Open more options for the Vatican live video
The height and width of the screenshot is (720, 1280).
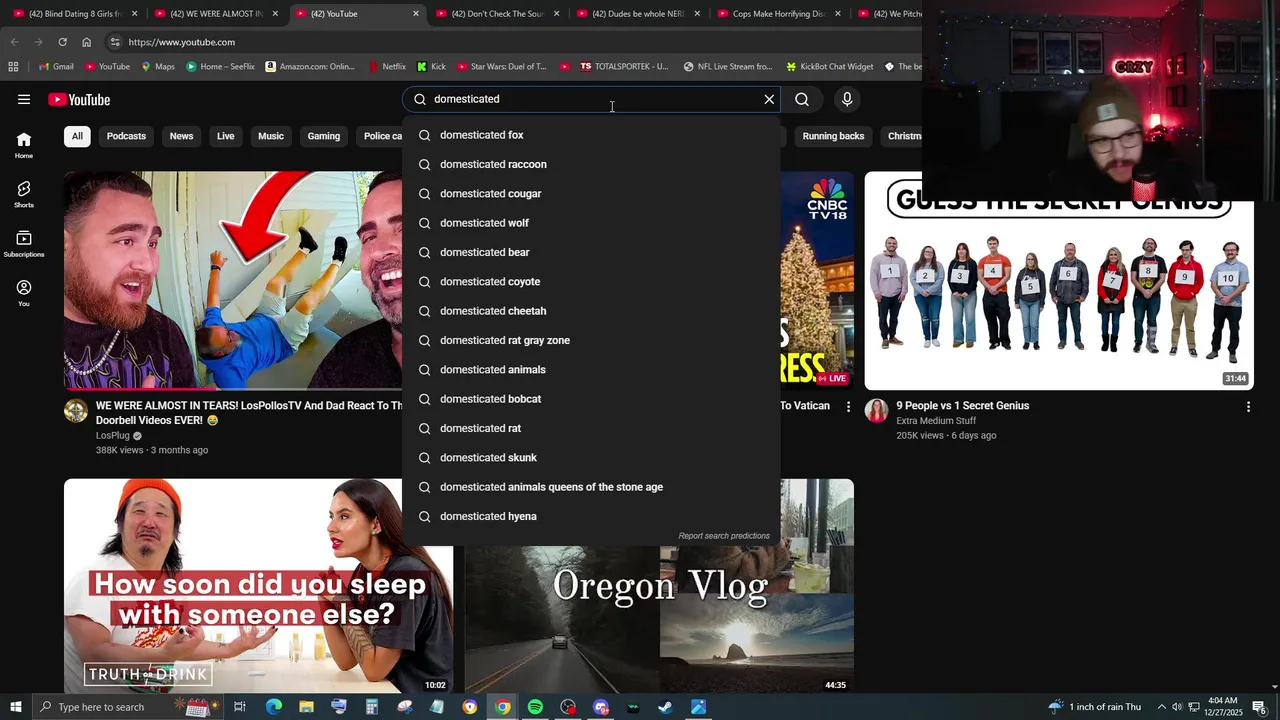848,407
